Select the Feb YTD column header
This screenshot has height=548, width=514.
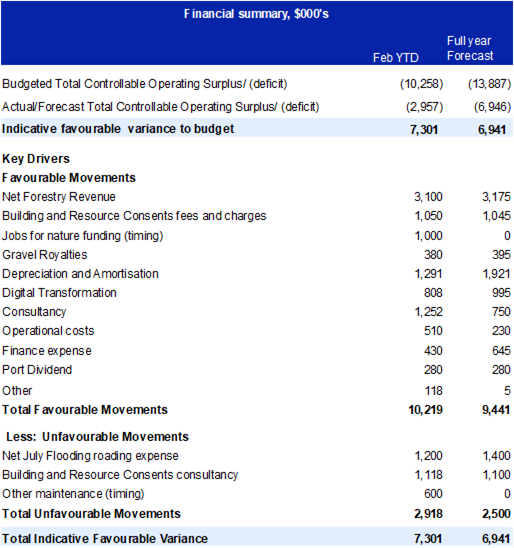pyautogui.click(x=396, y=58)
